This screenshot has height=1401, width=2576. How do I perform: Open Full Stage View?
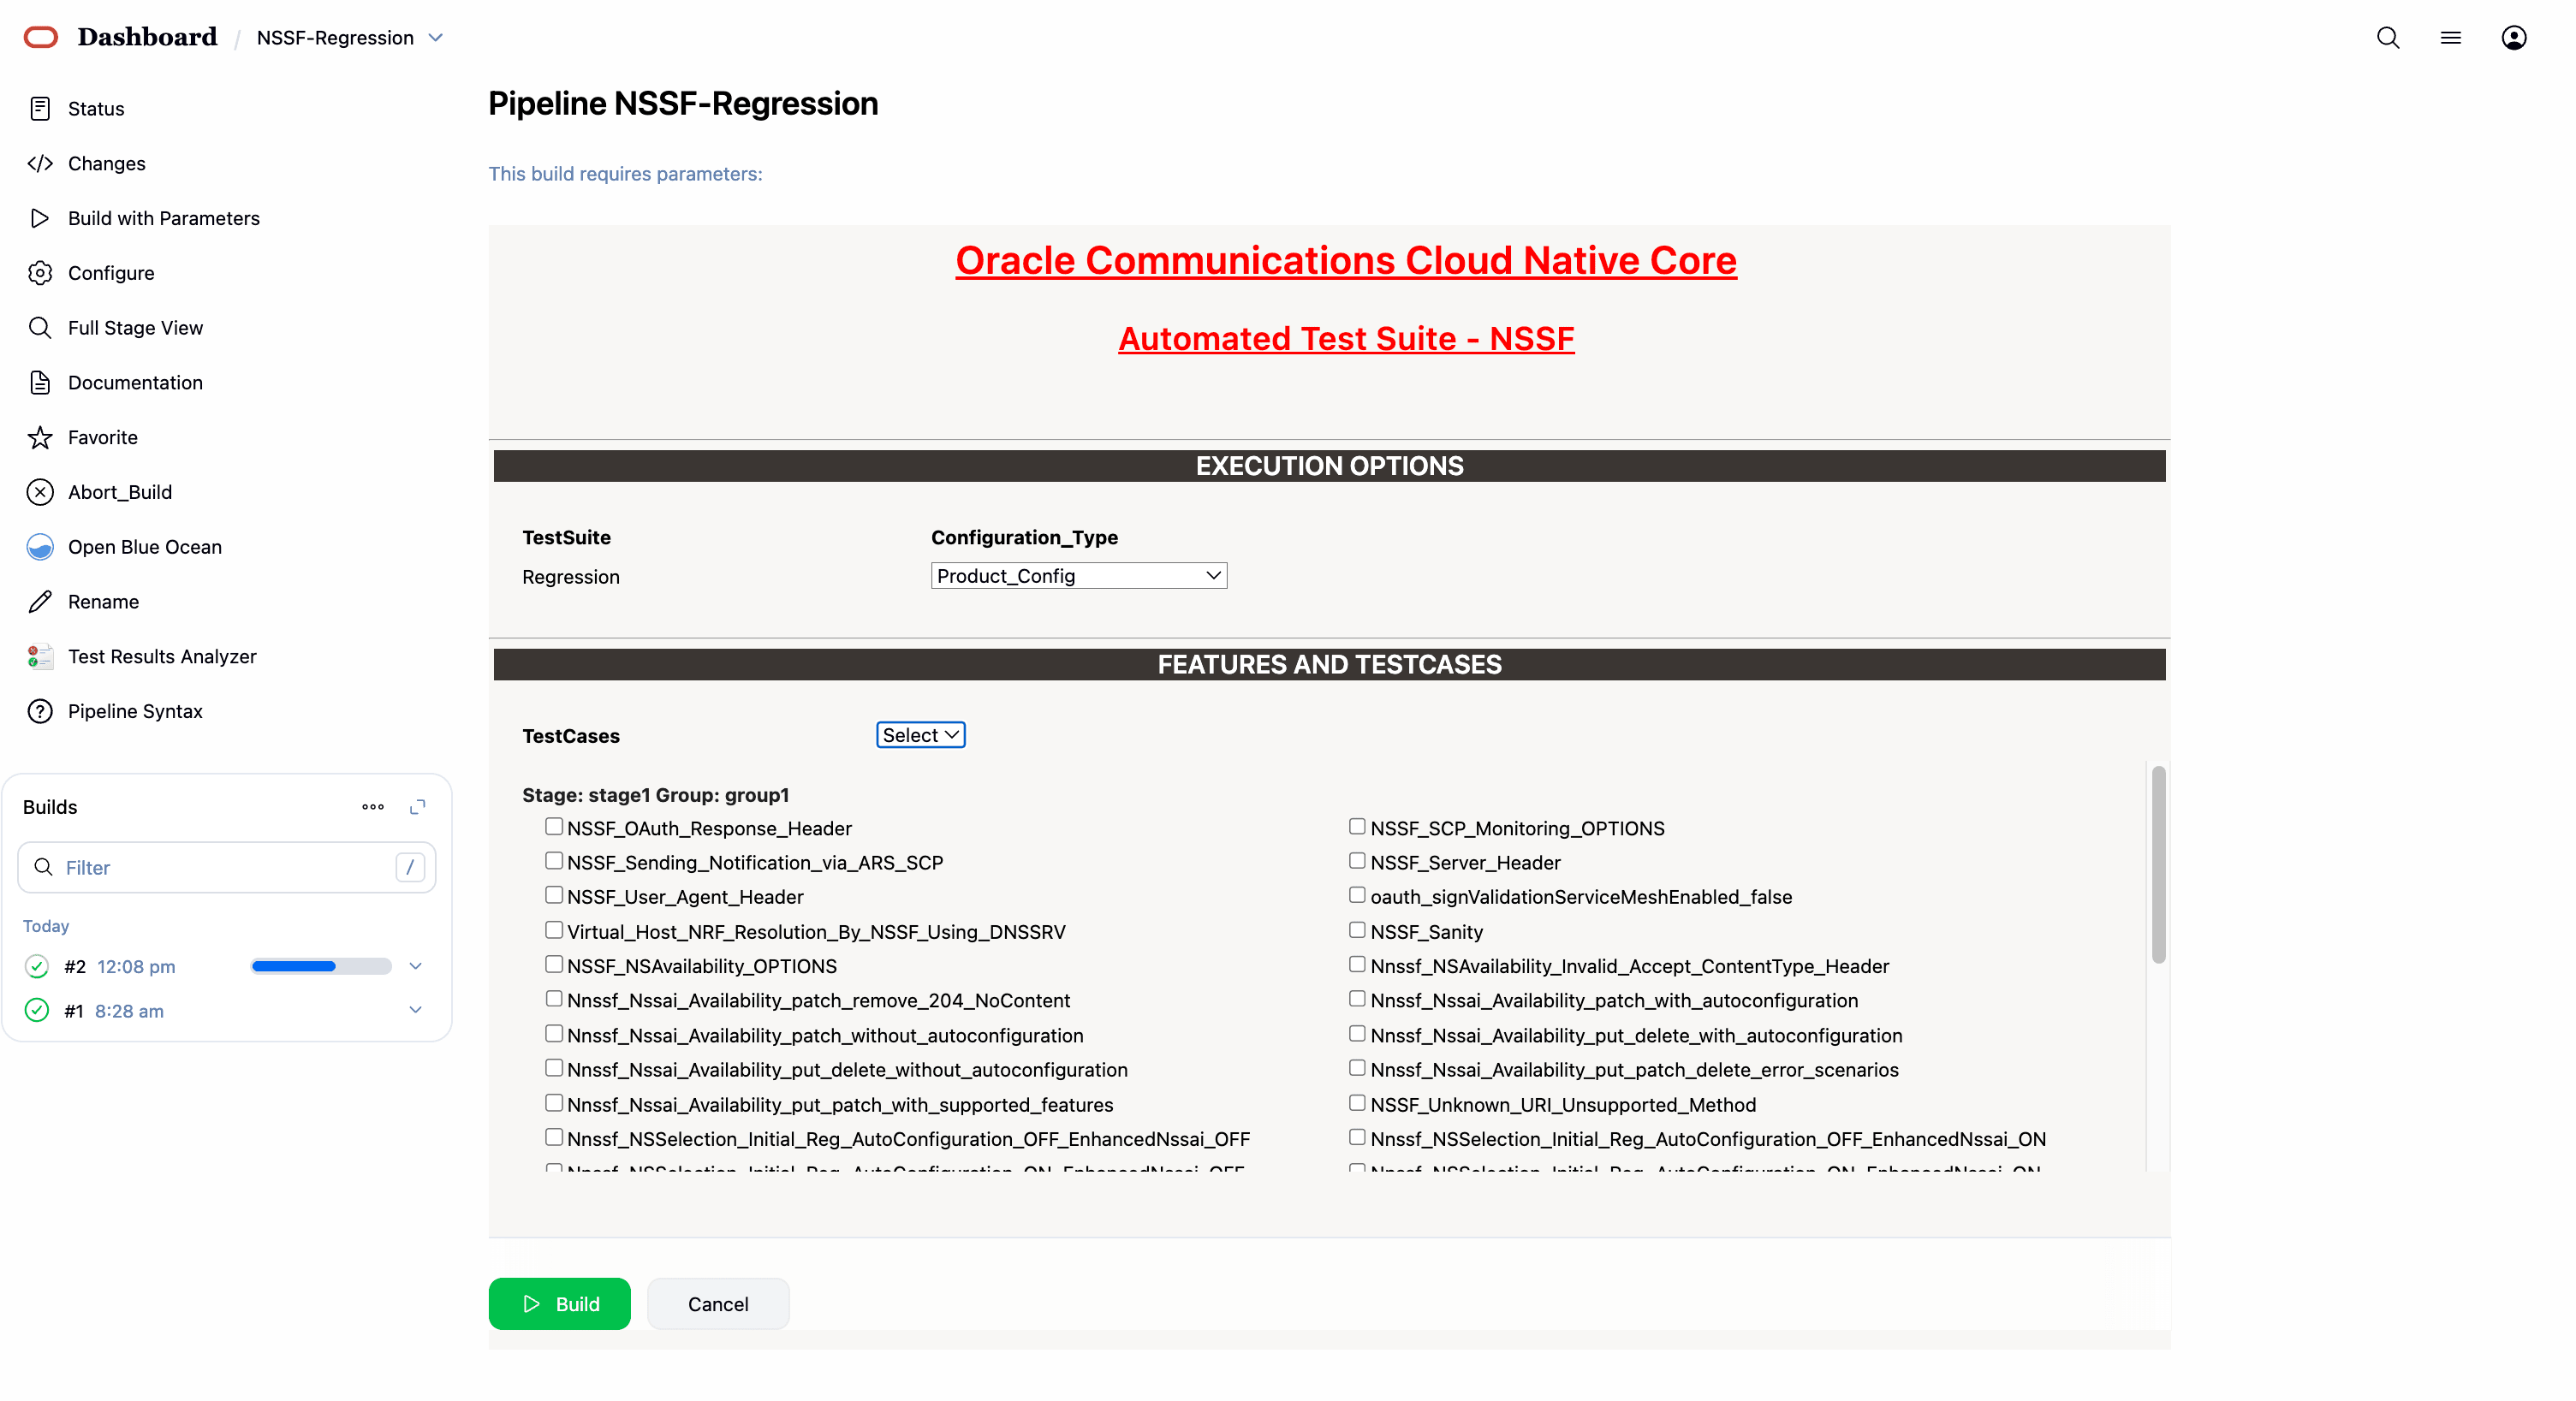[x=135, y=328]
